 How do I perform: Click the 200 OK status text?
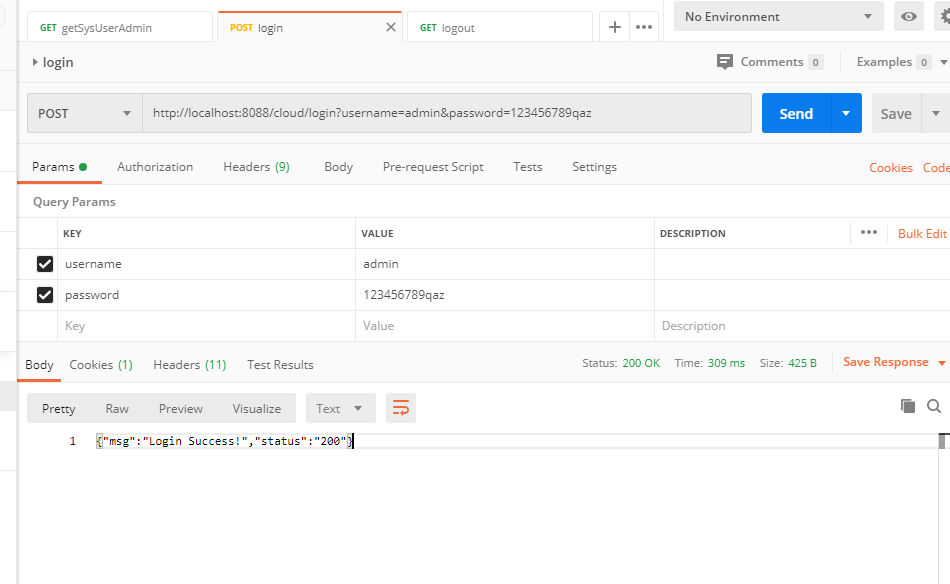641,363
